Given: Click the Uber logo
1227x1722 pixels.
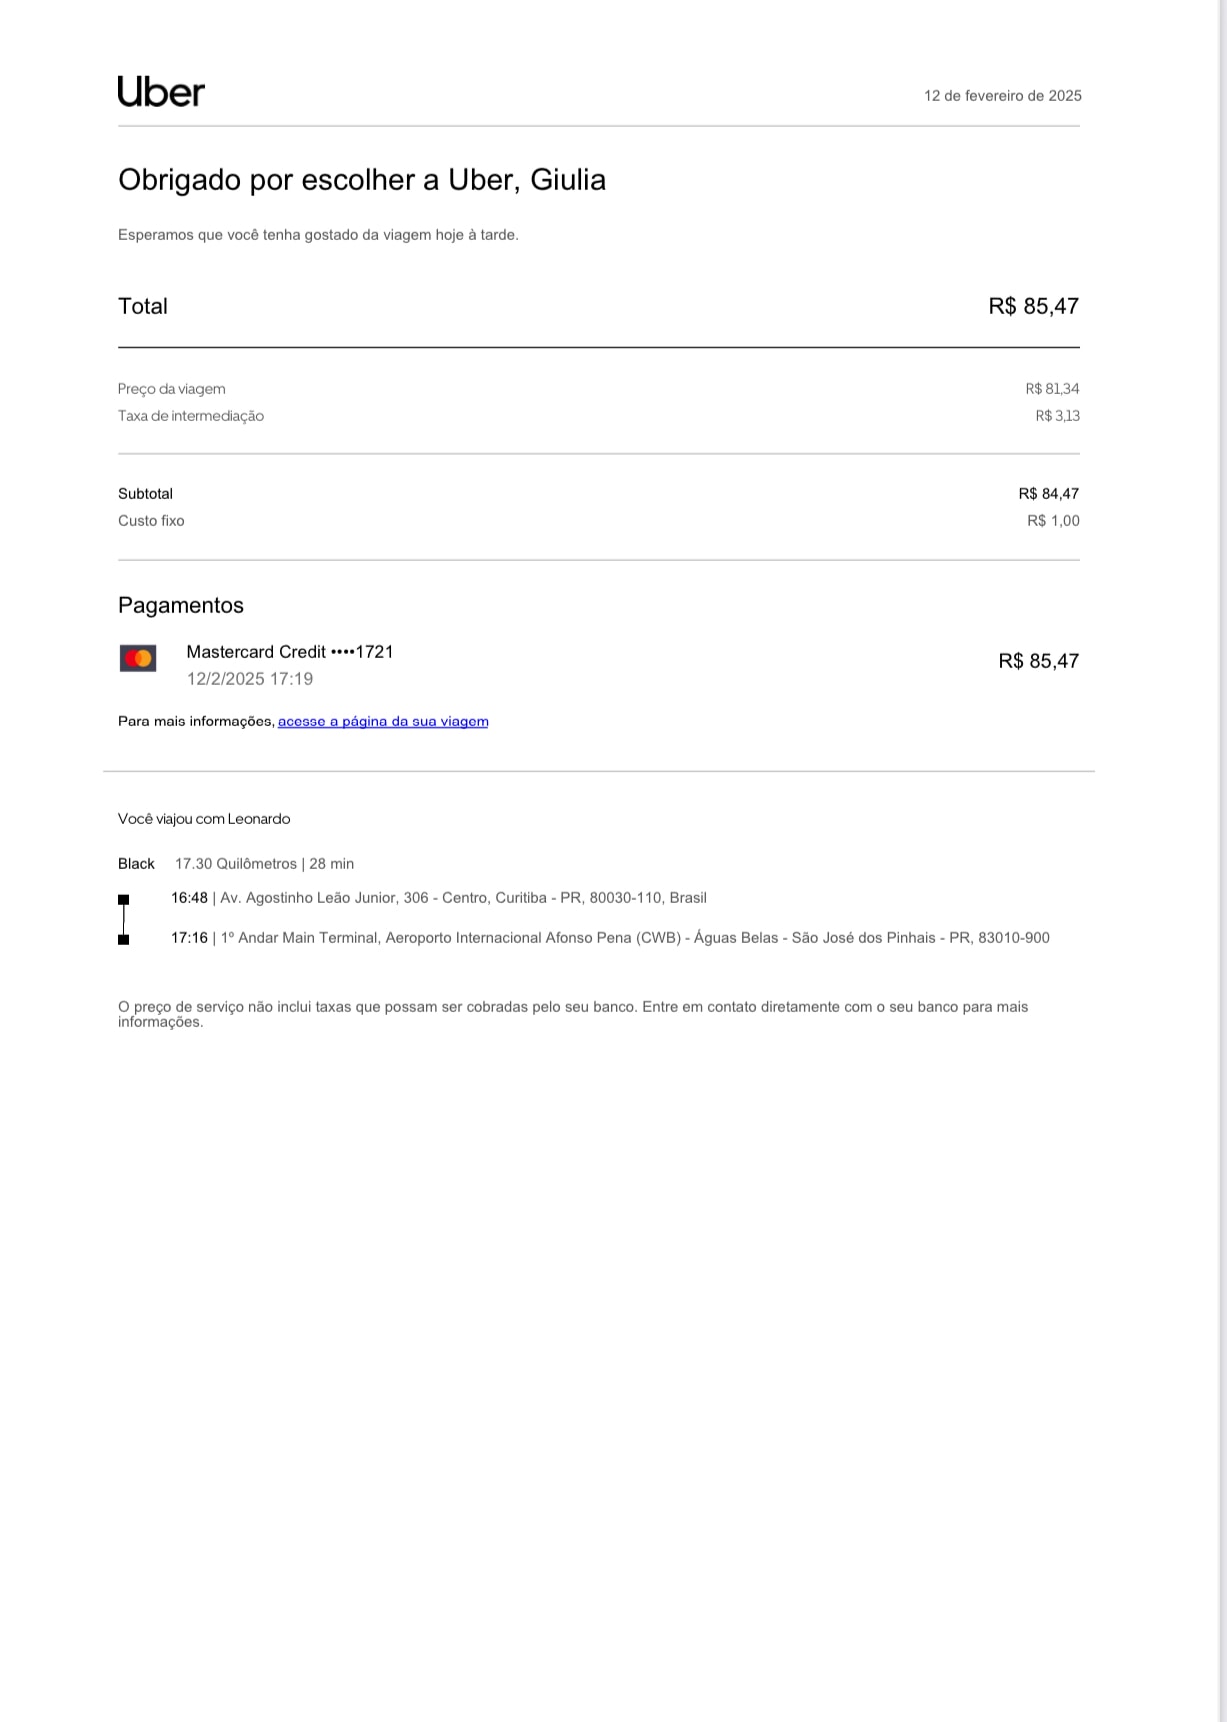Looking at the screenshot, I should tap(161, 92).
